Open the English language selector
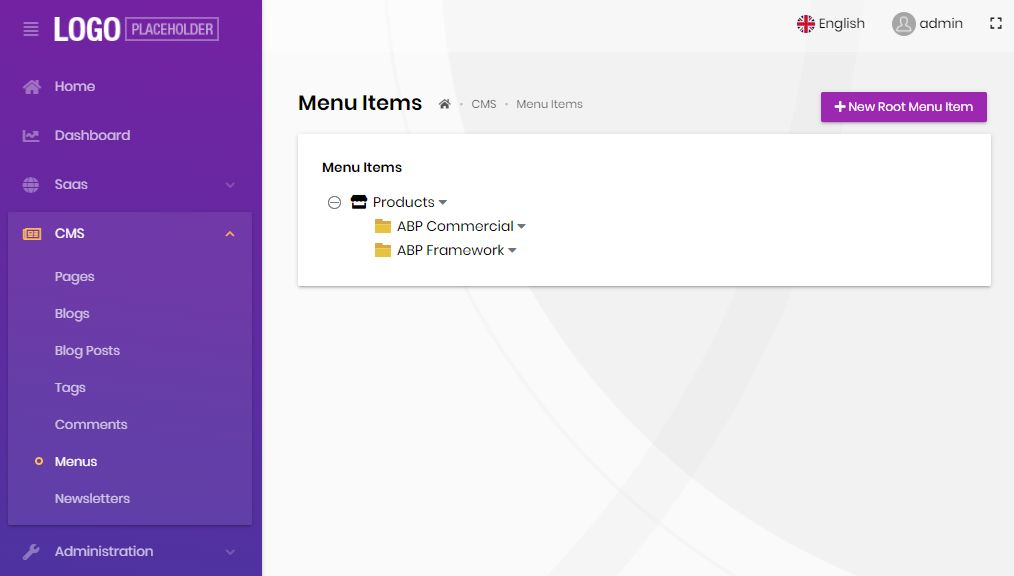The width and height of the screenshot is (1014, 576). 831,24
